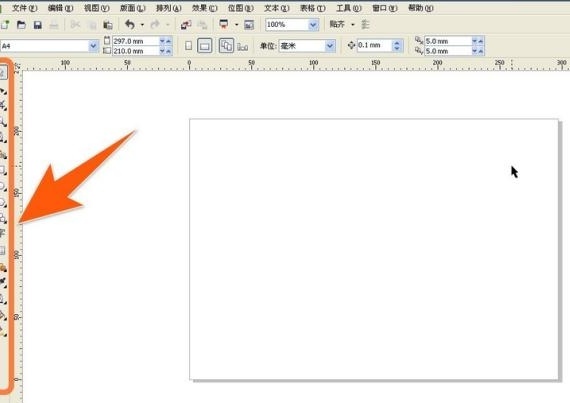
Task: Click the 0.1 mm nudge offset stepper arrows
Action: tap(397, 45)
